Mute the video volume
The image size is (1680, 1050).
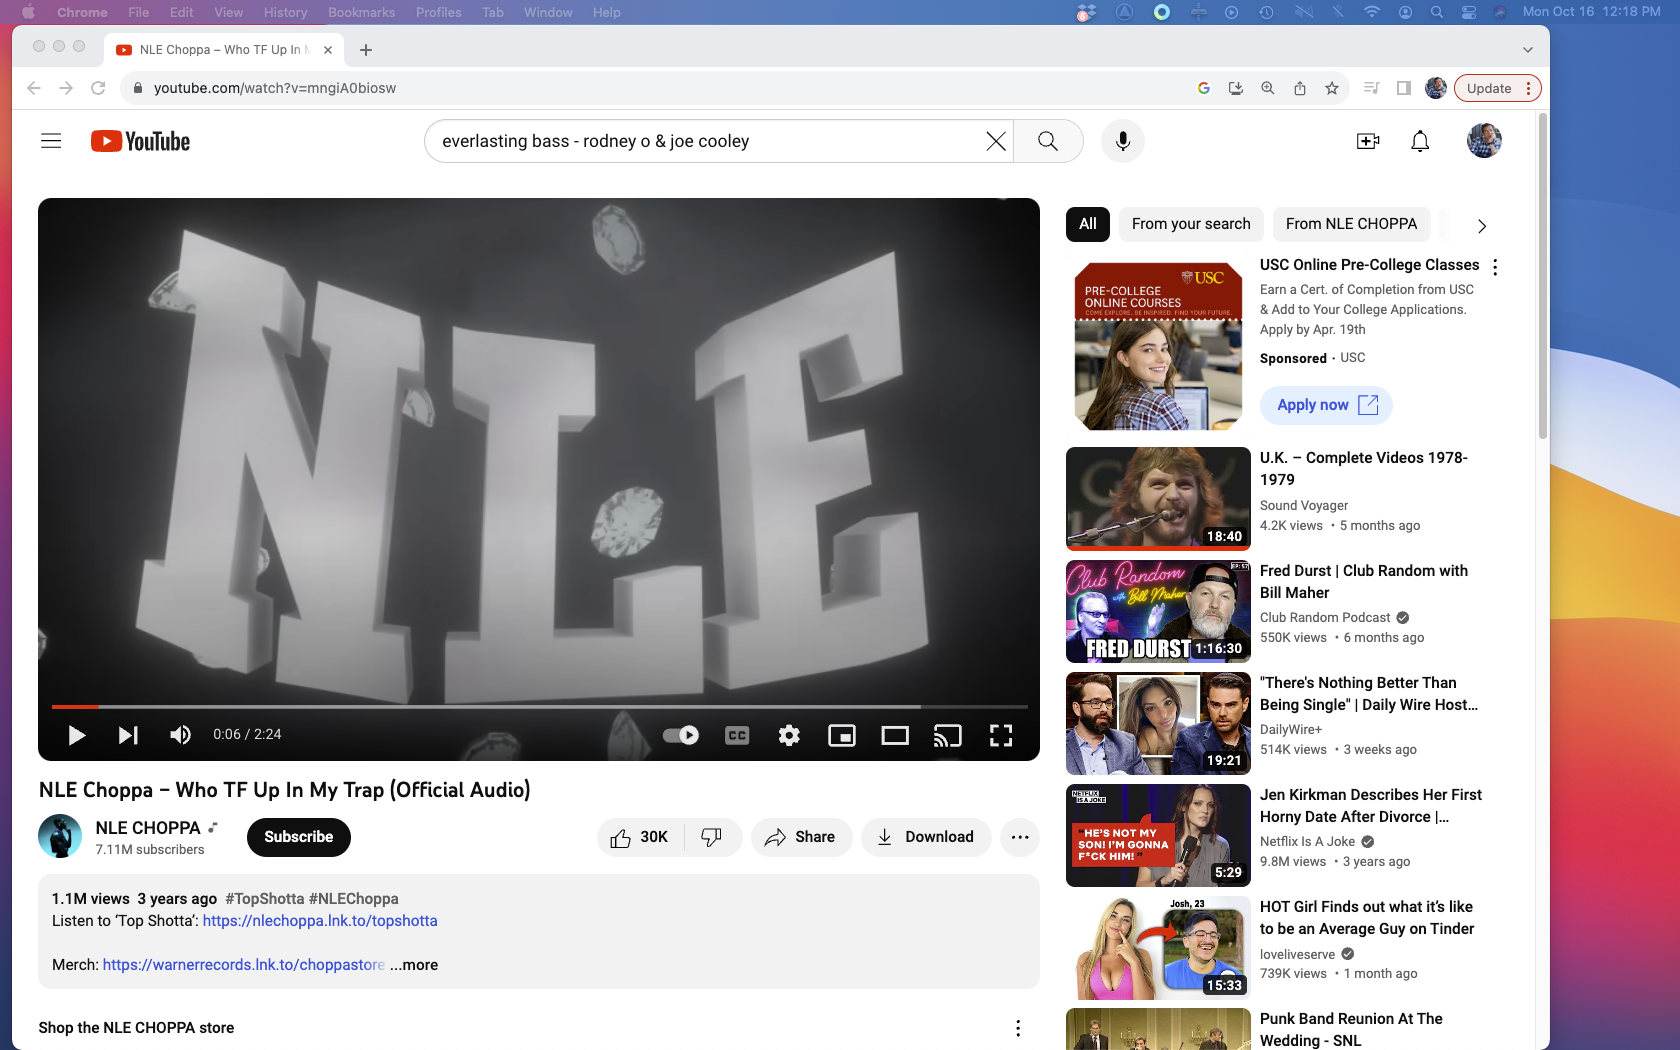coord(180,735)
